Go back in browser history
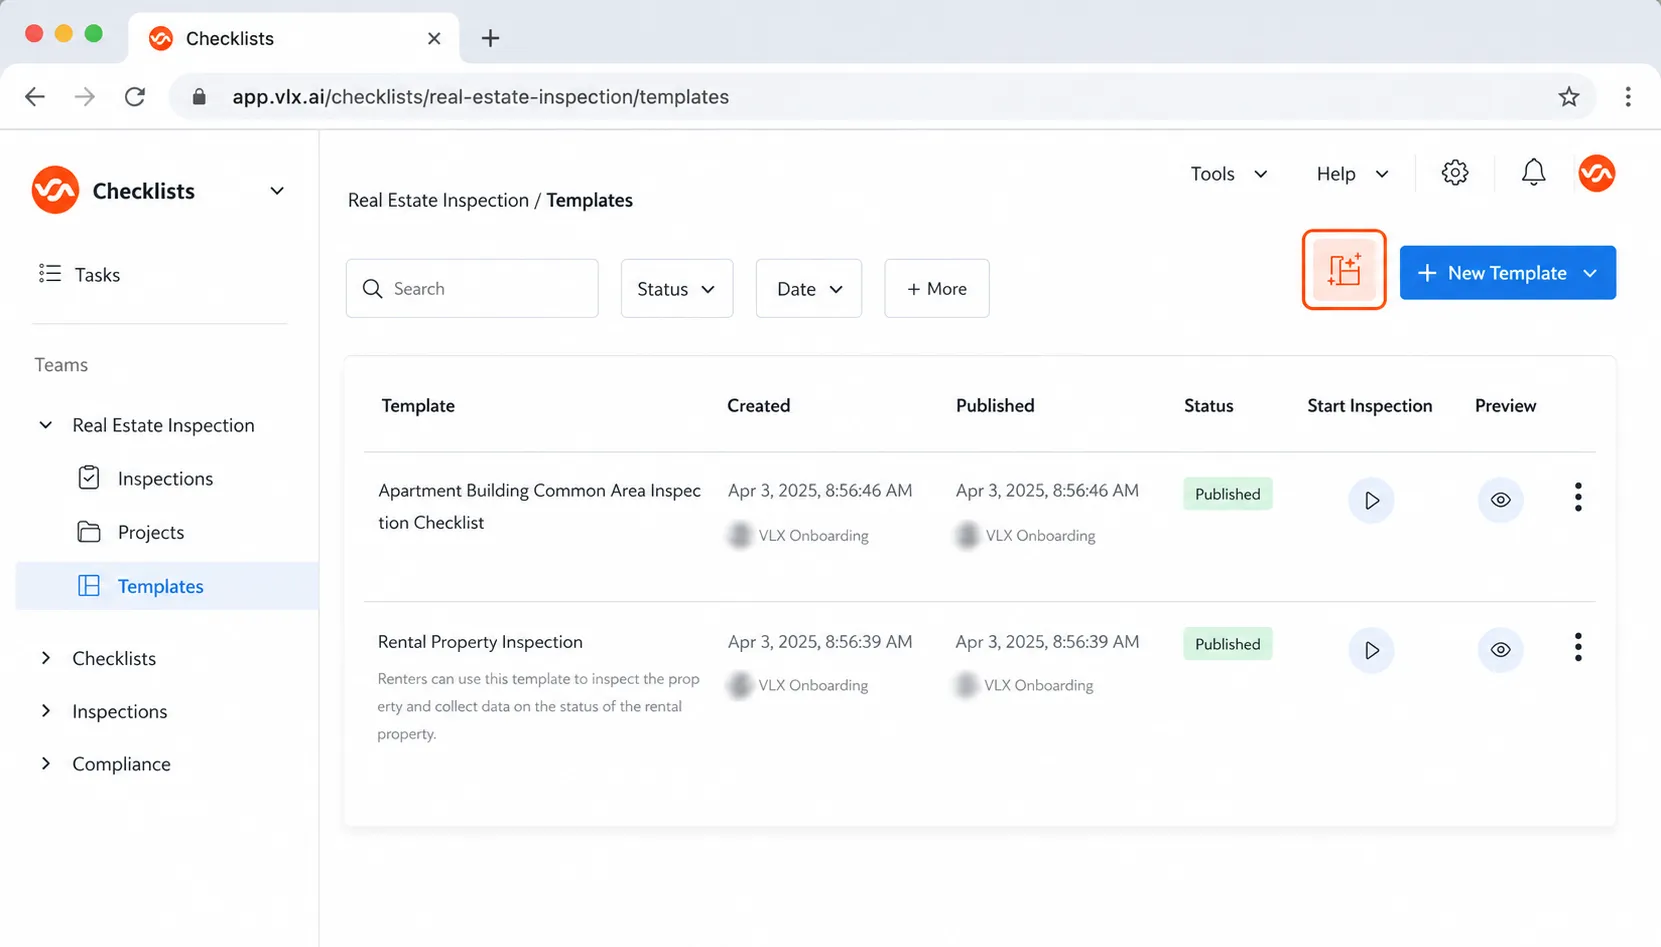The image size is (1661, 947). pos(35,97)
